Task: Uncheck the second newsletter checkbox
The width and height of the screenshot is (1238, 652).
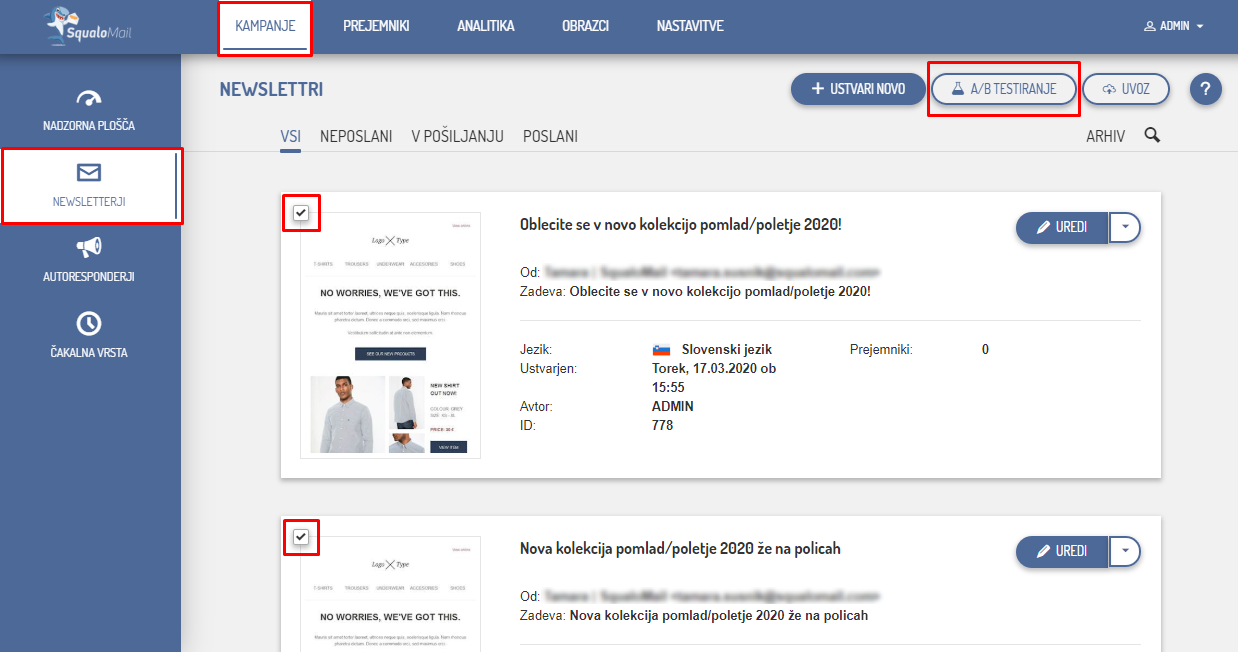Action: [x=301, y=537]
